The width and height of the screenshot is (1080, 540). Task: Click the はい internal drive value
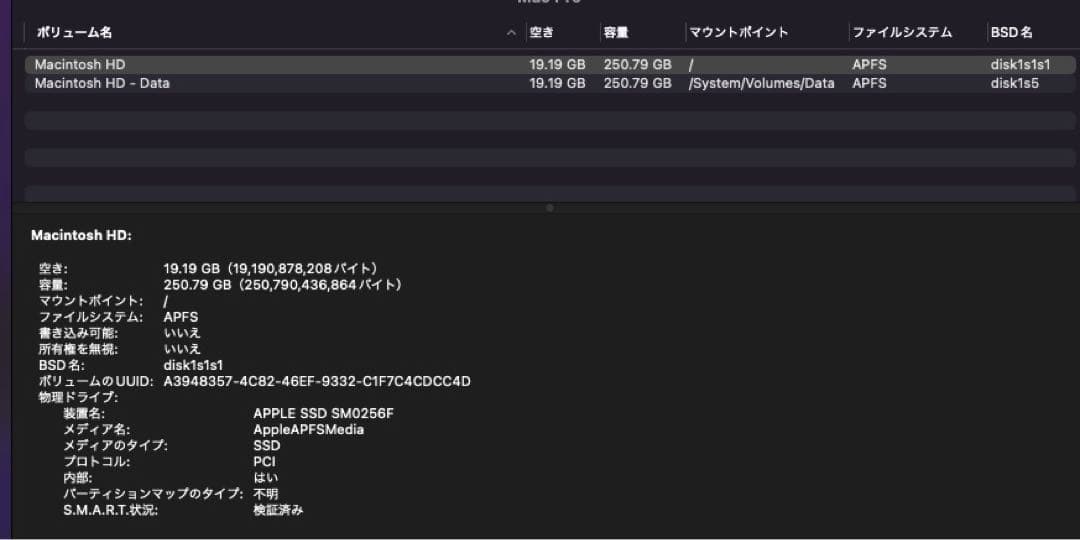coord(266,478)
